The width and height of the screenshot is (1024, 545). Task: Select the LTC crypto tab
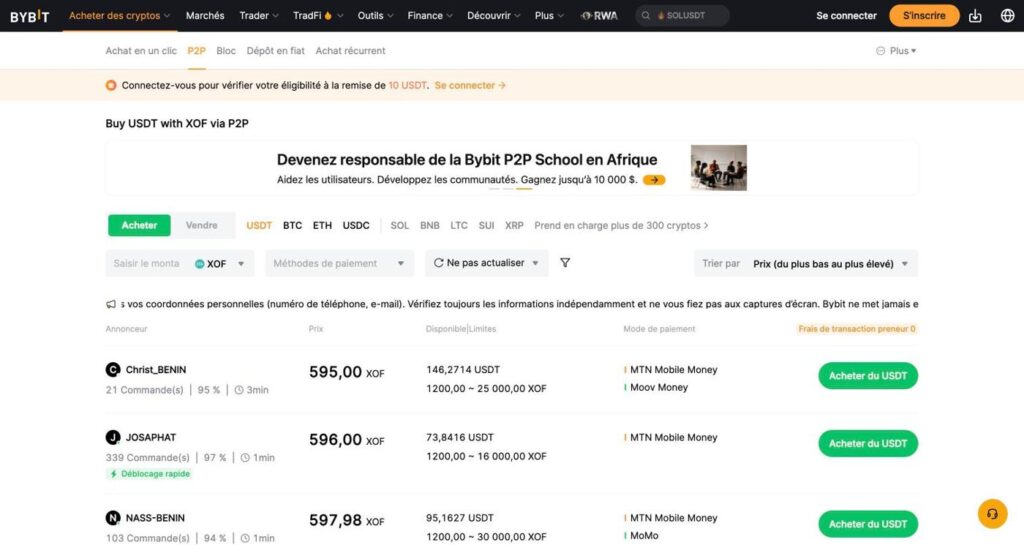pyautogui.click(x=459, y=225)
